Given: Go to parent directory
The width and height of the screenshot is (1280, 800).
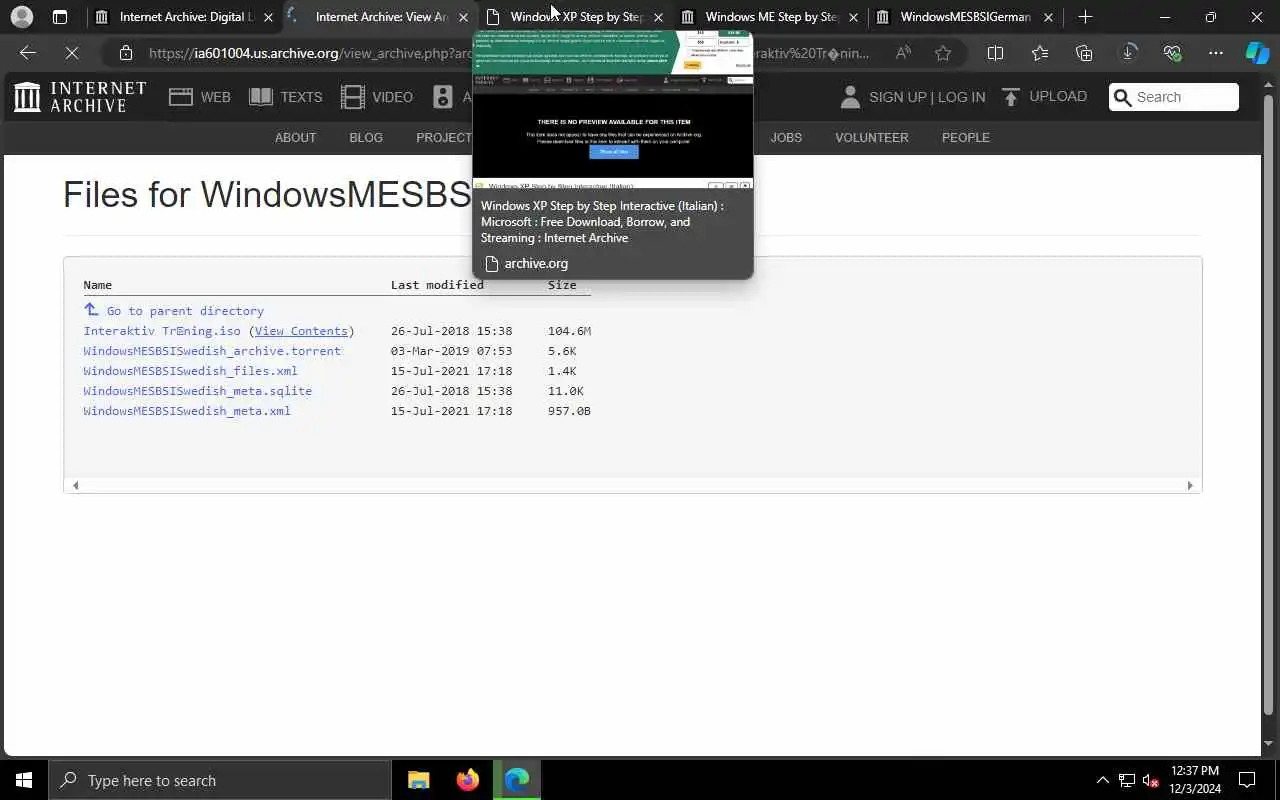Looking at the screenshot, I should (174, 311).
